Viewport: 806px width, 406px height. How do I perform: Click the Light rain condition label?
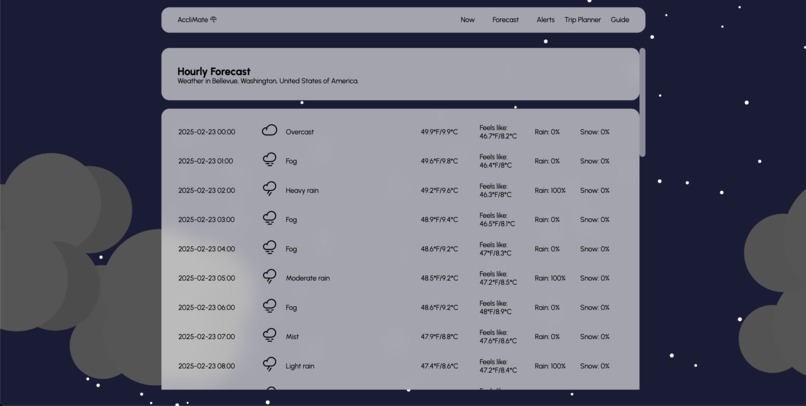(x=300, y=366)
